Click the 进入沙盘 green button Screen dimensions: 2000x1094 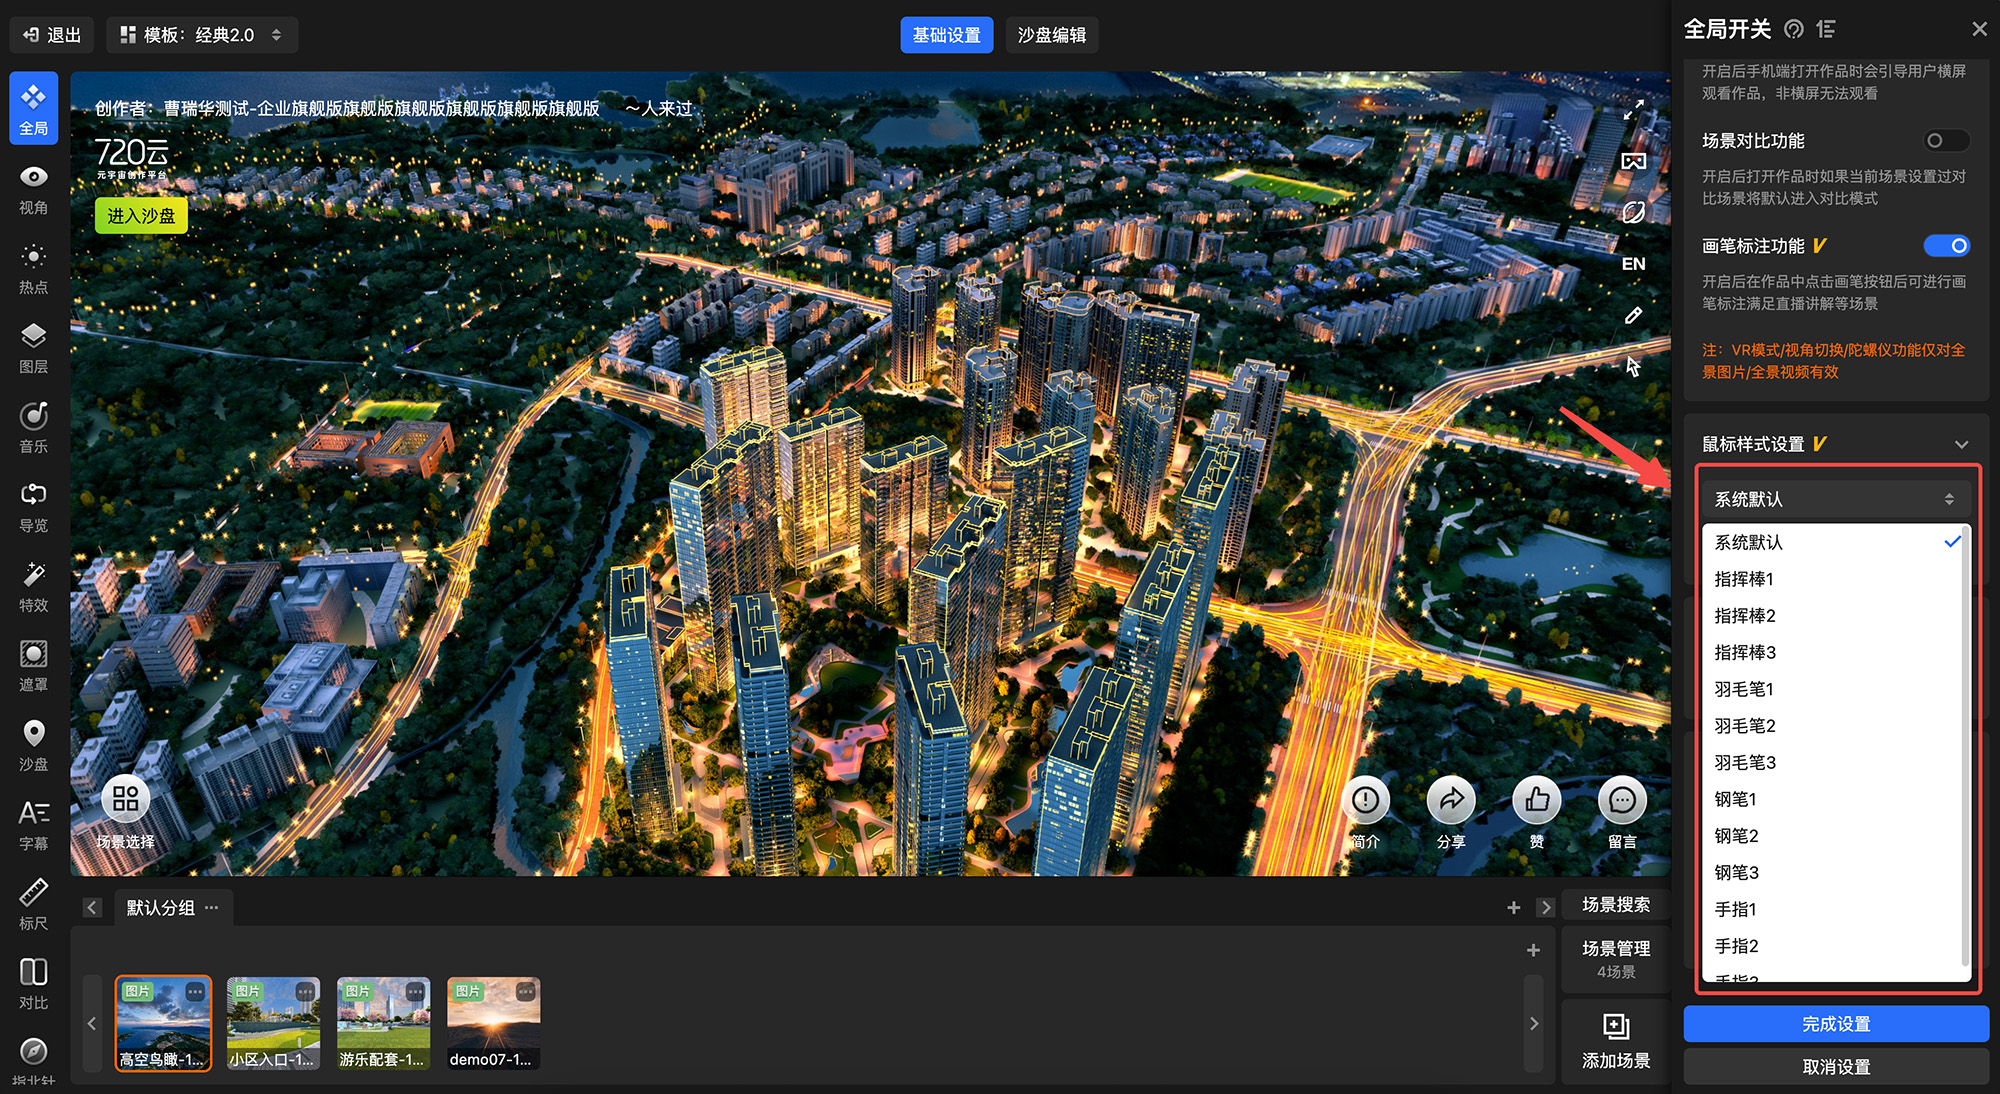click(x=141, y=216)
